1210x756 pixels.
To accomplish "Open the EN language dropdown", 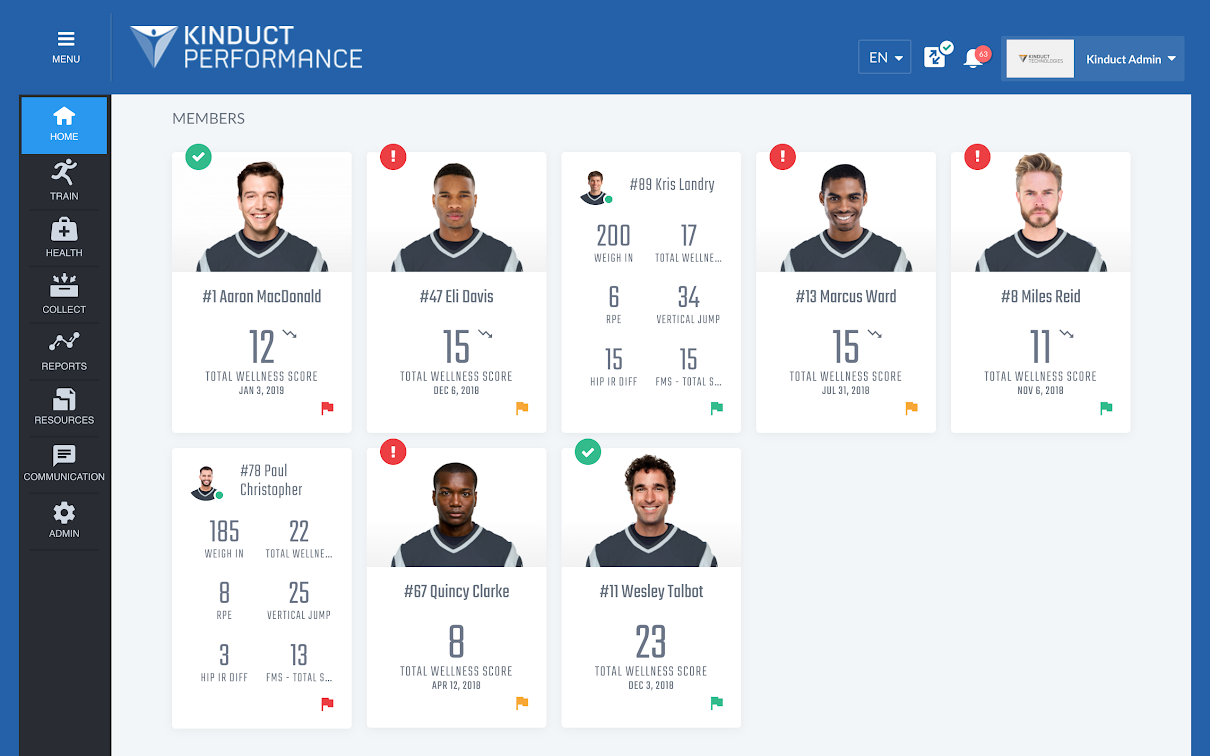I will pos(884,57).
